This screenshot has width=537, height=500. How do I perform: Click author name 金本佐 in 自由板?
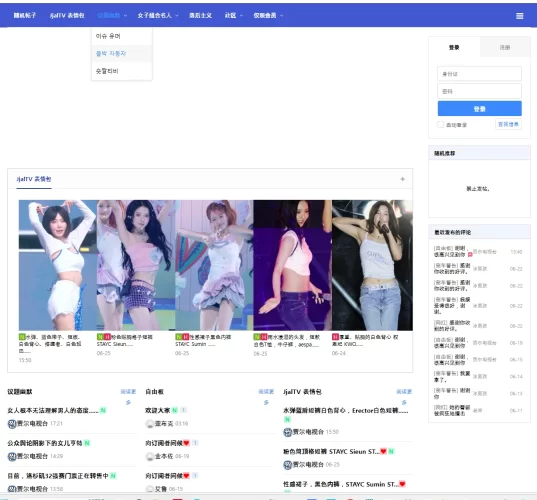click(x=164, y=457)
